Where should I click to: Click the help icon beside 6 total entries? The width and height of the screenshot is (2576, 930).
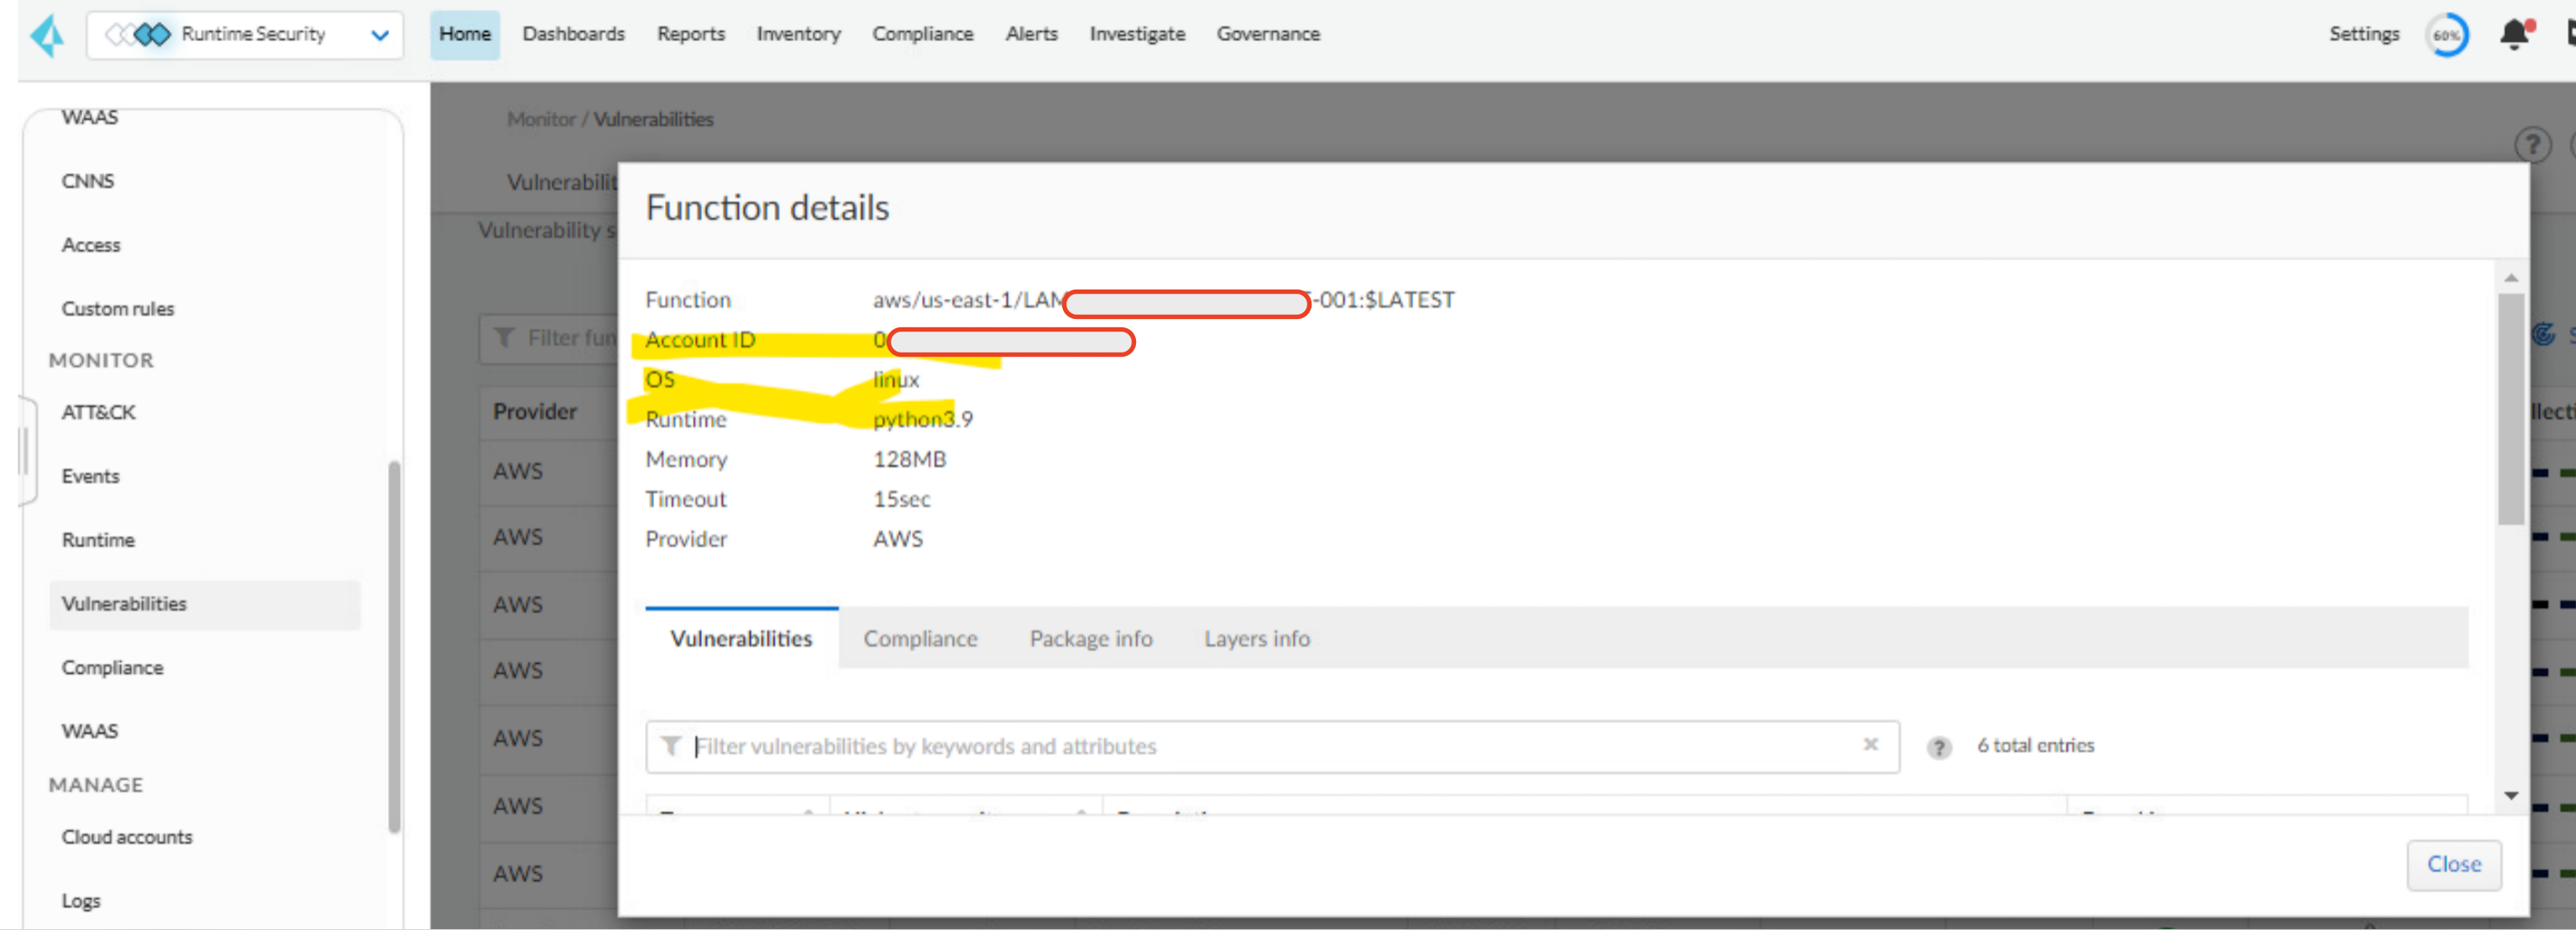(1938, 747)
